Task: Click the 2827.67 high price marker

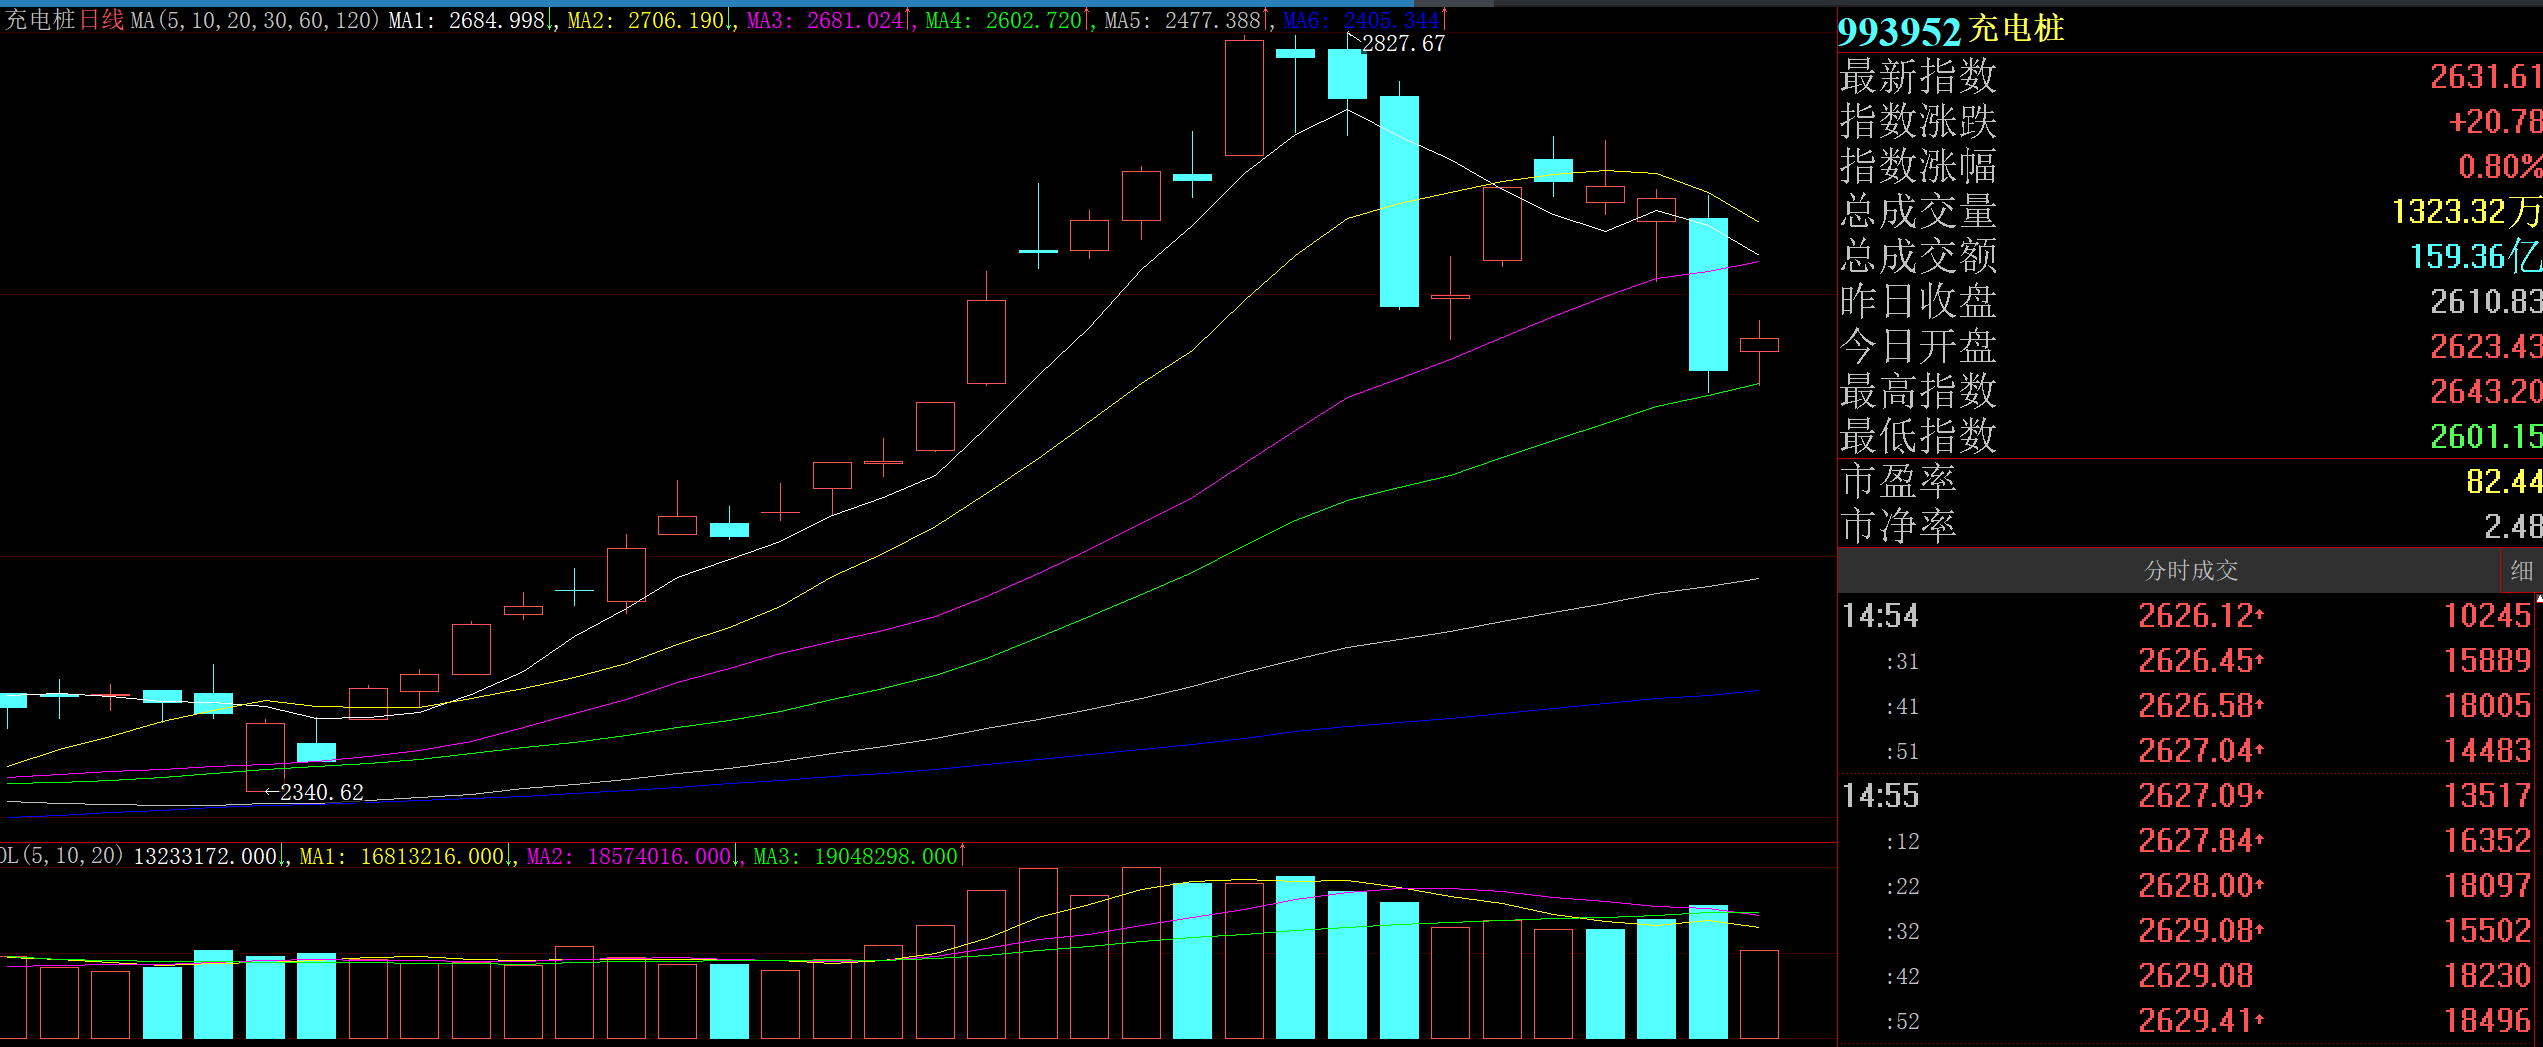Action: click(1403, 44)
